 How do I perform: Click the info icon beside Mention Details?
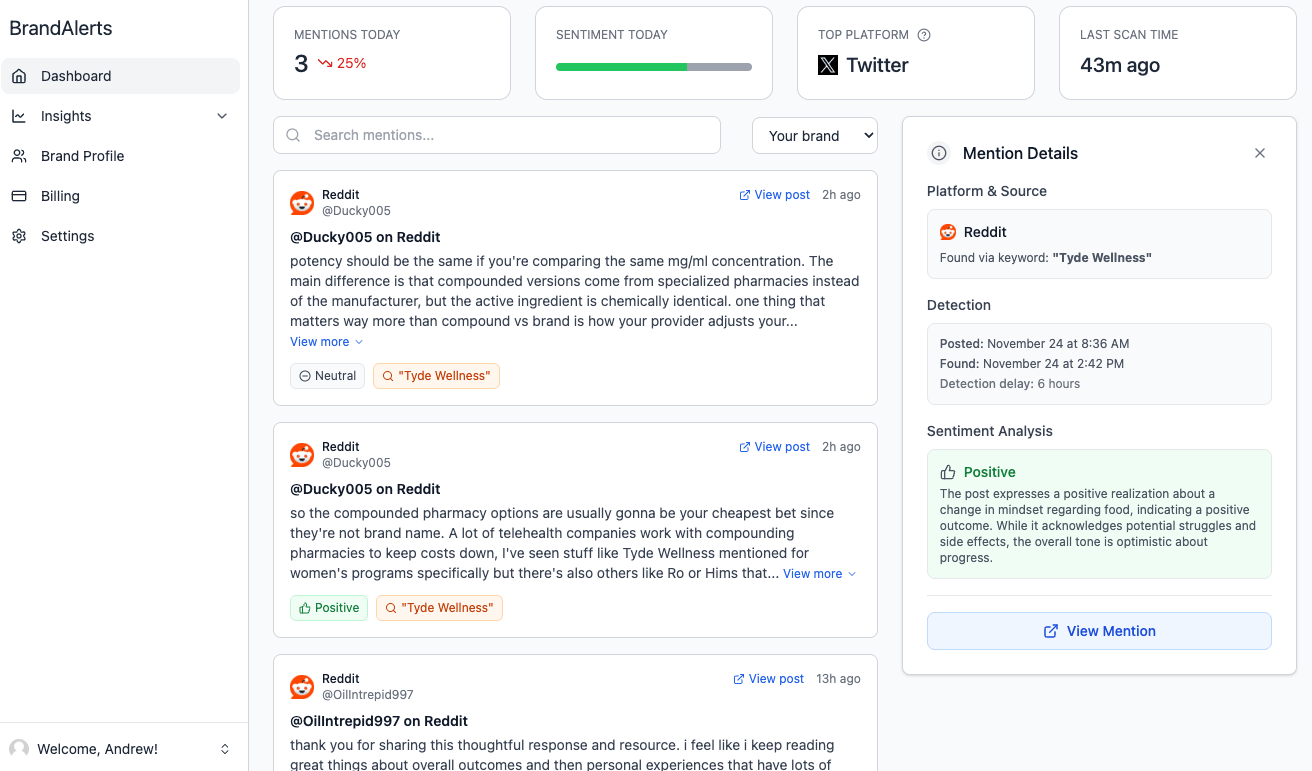(x=939, y=153)
